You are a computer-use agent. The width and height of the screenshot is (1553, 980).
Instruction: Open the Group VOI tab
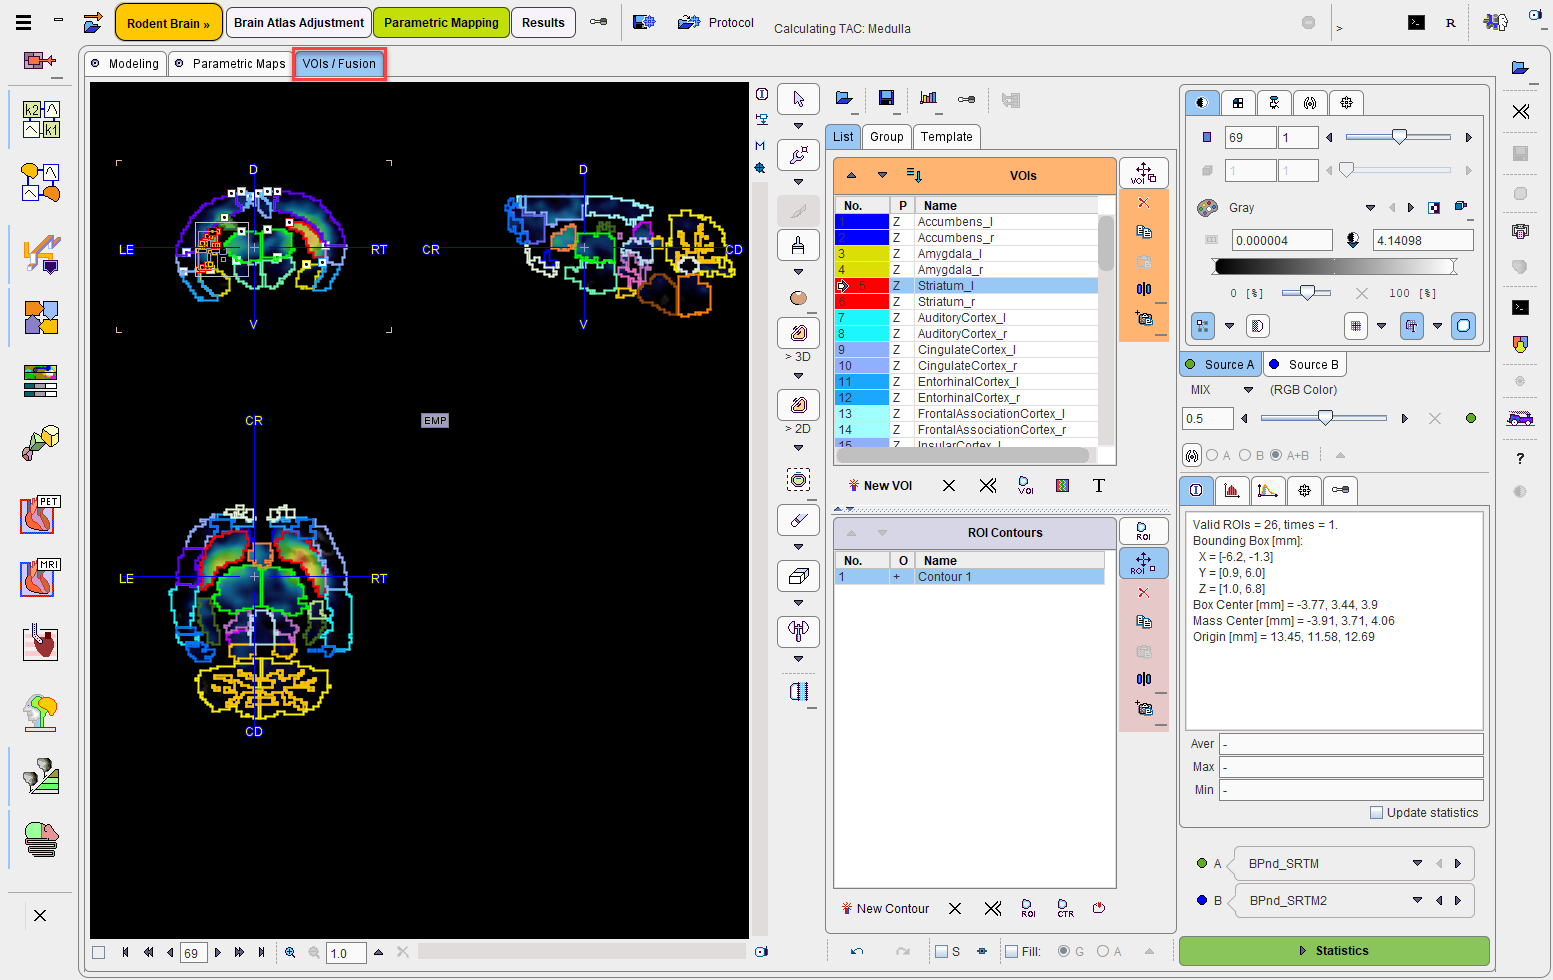tap(886, 137)
